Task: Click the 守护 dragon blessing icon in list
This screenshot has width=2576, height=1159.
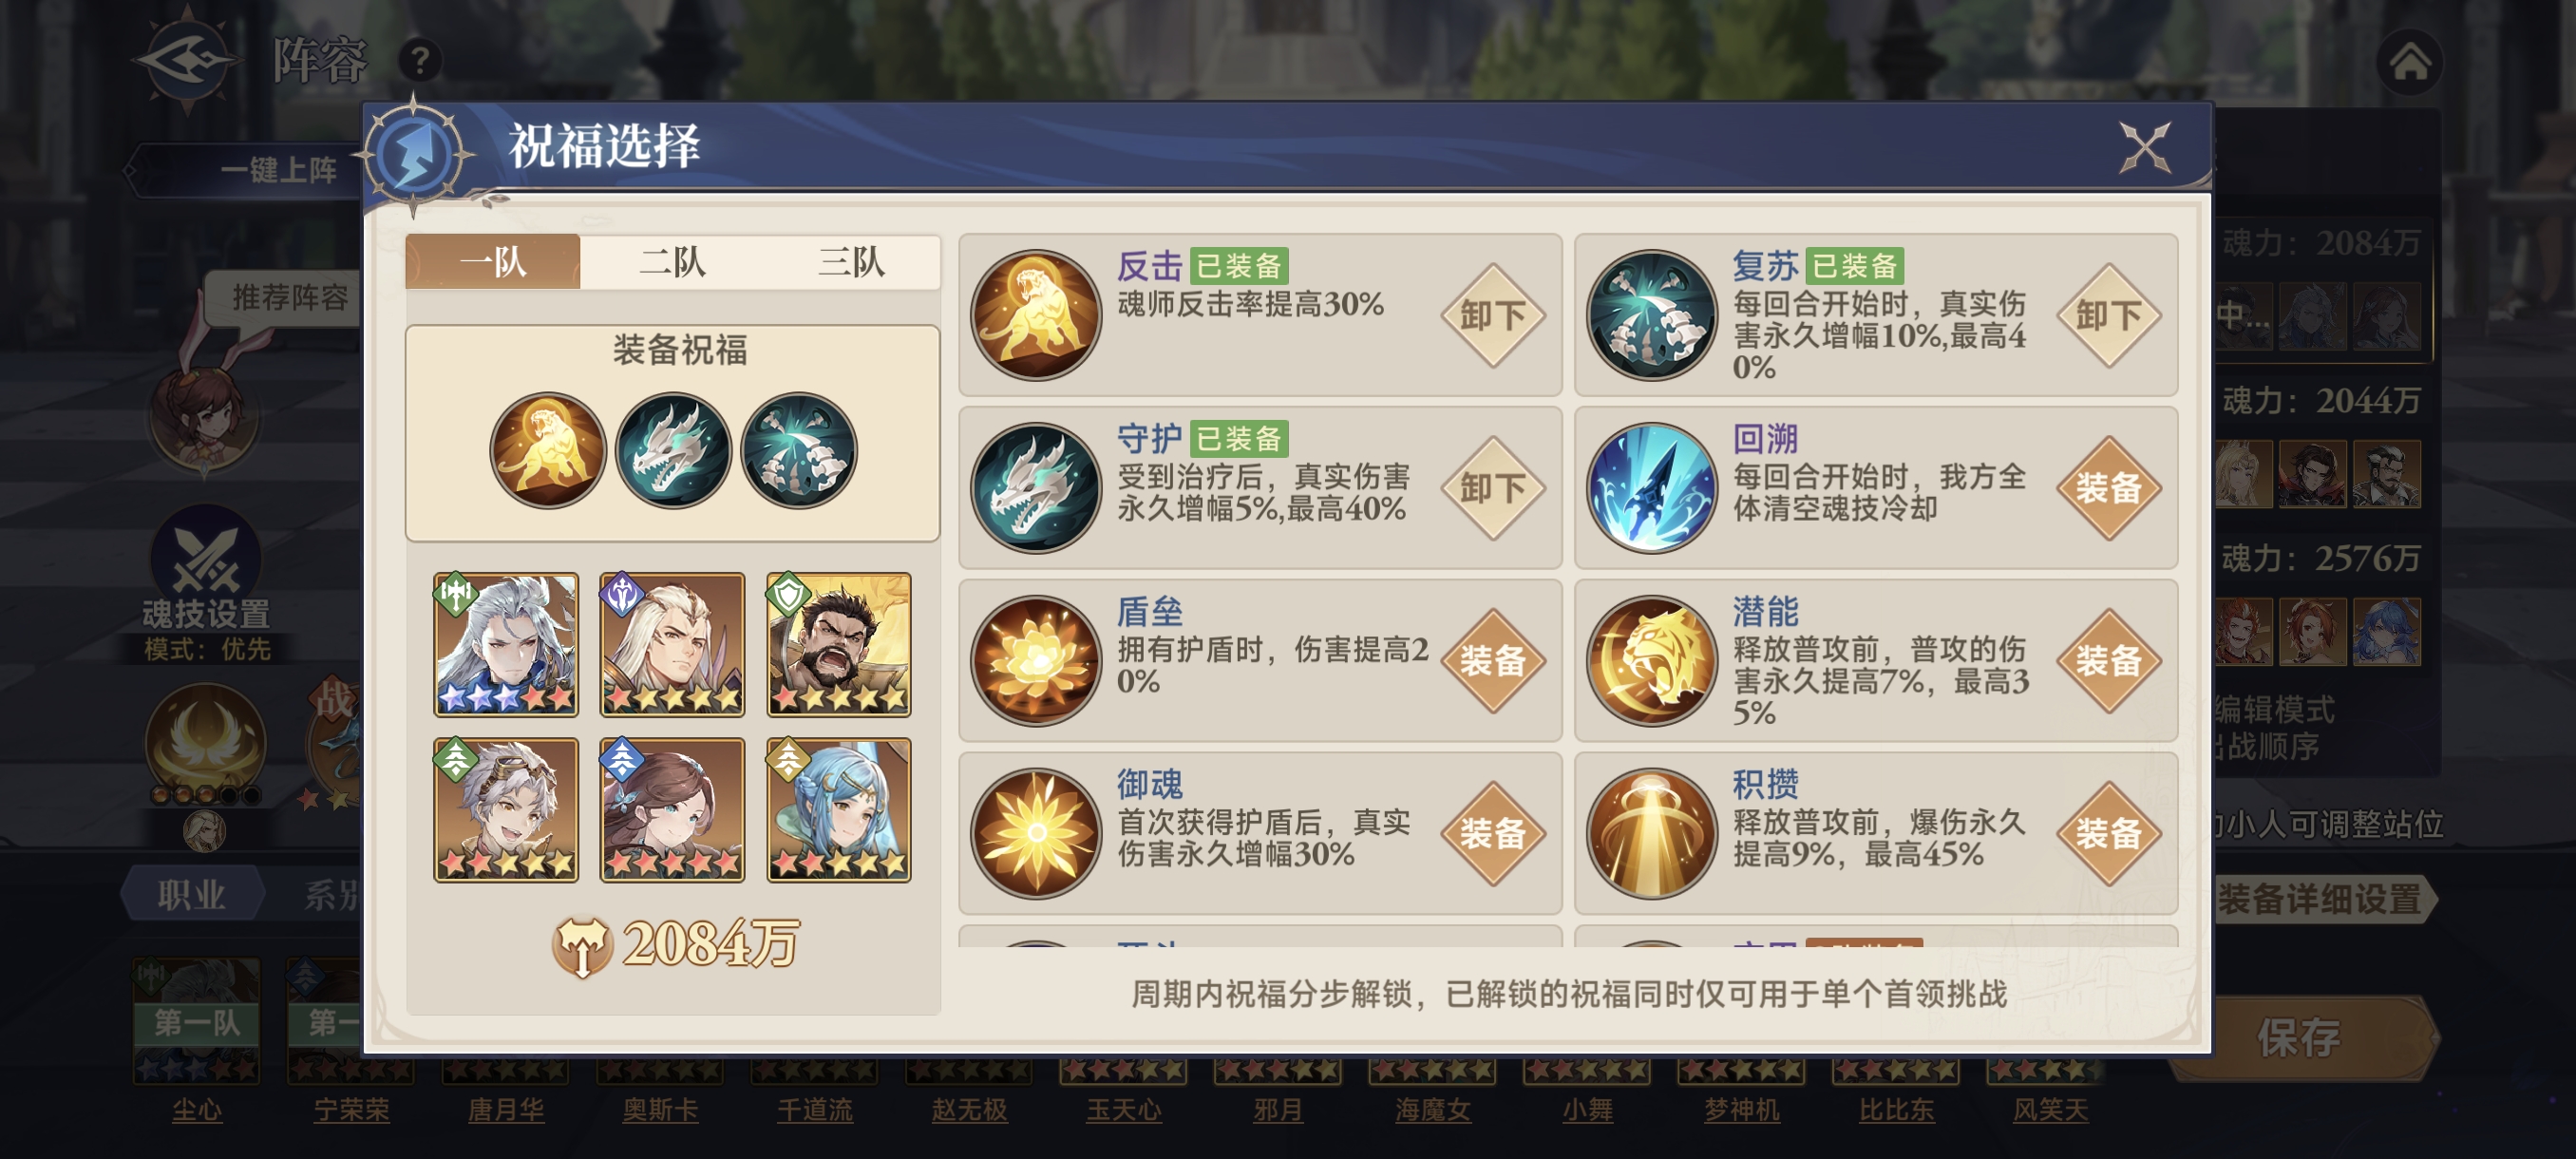Action: click(x=1035, y=488)
